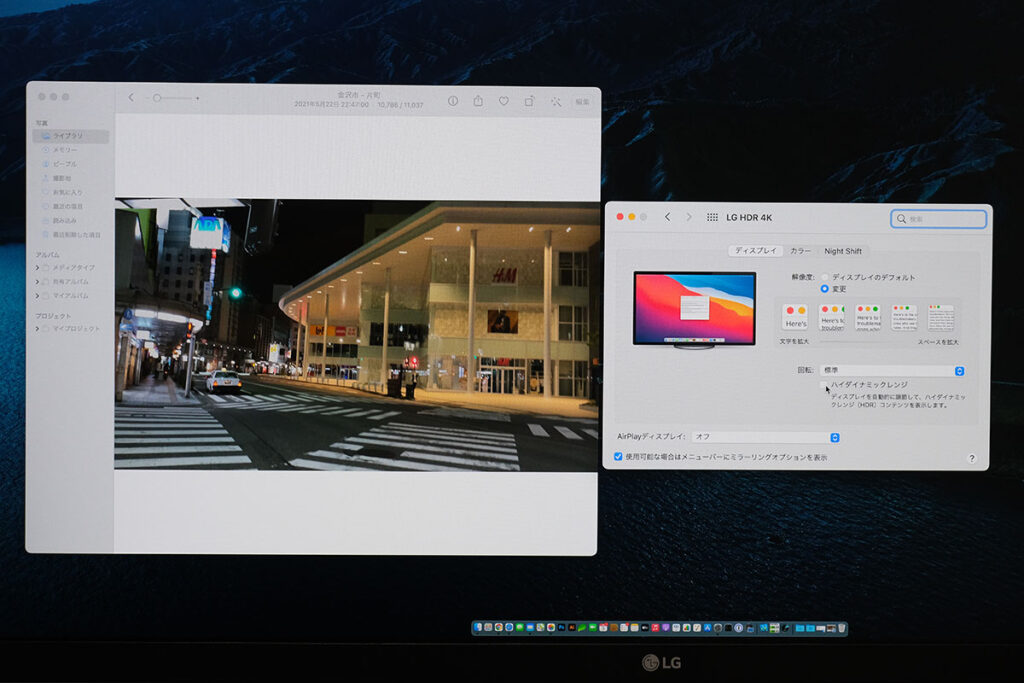Open System Preferences from the Dock
The width and height of the screenshot is (1024, 683).
[718, 628]
